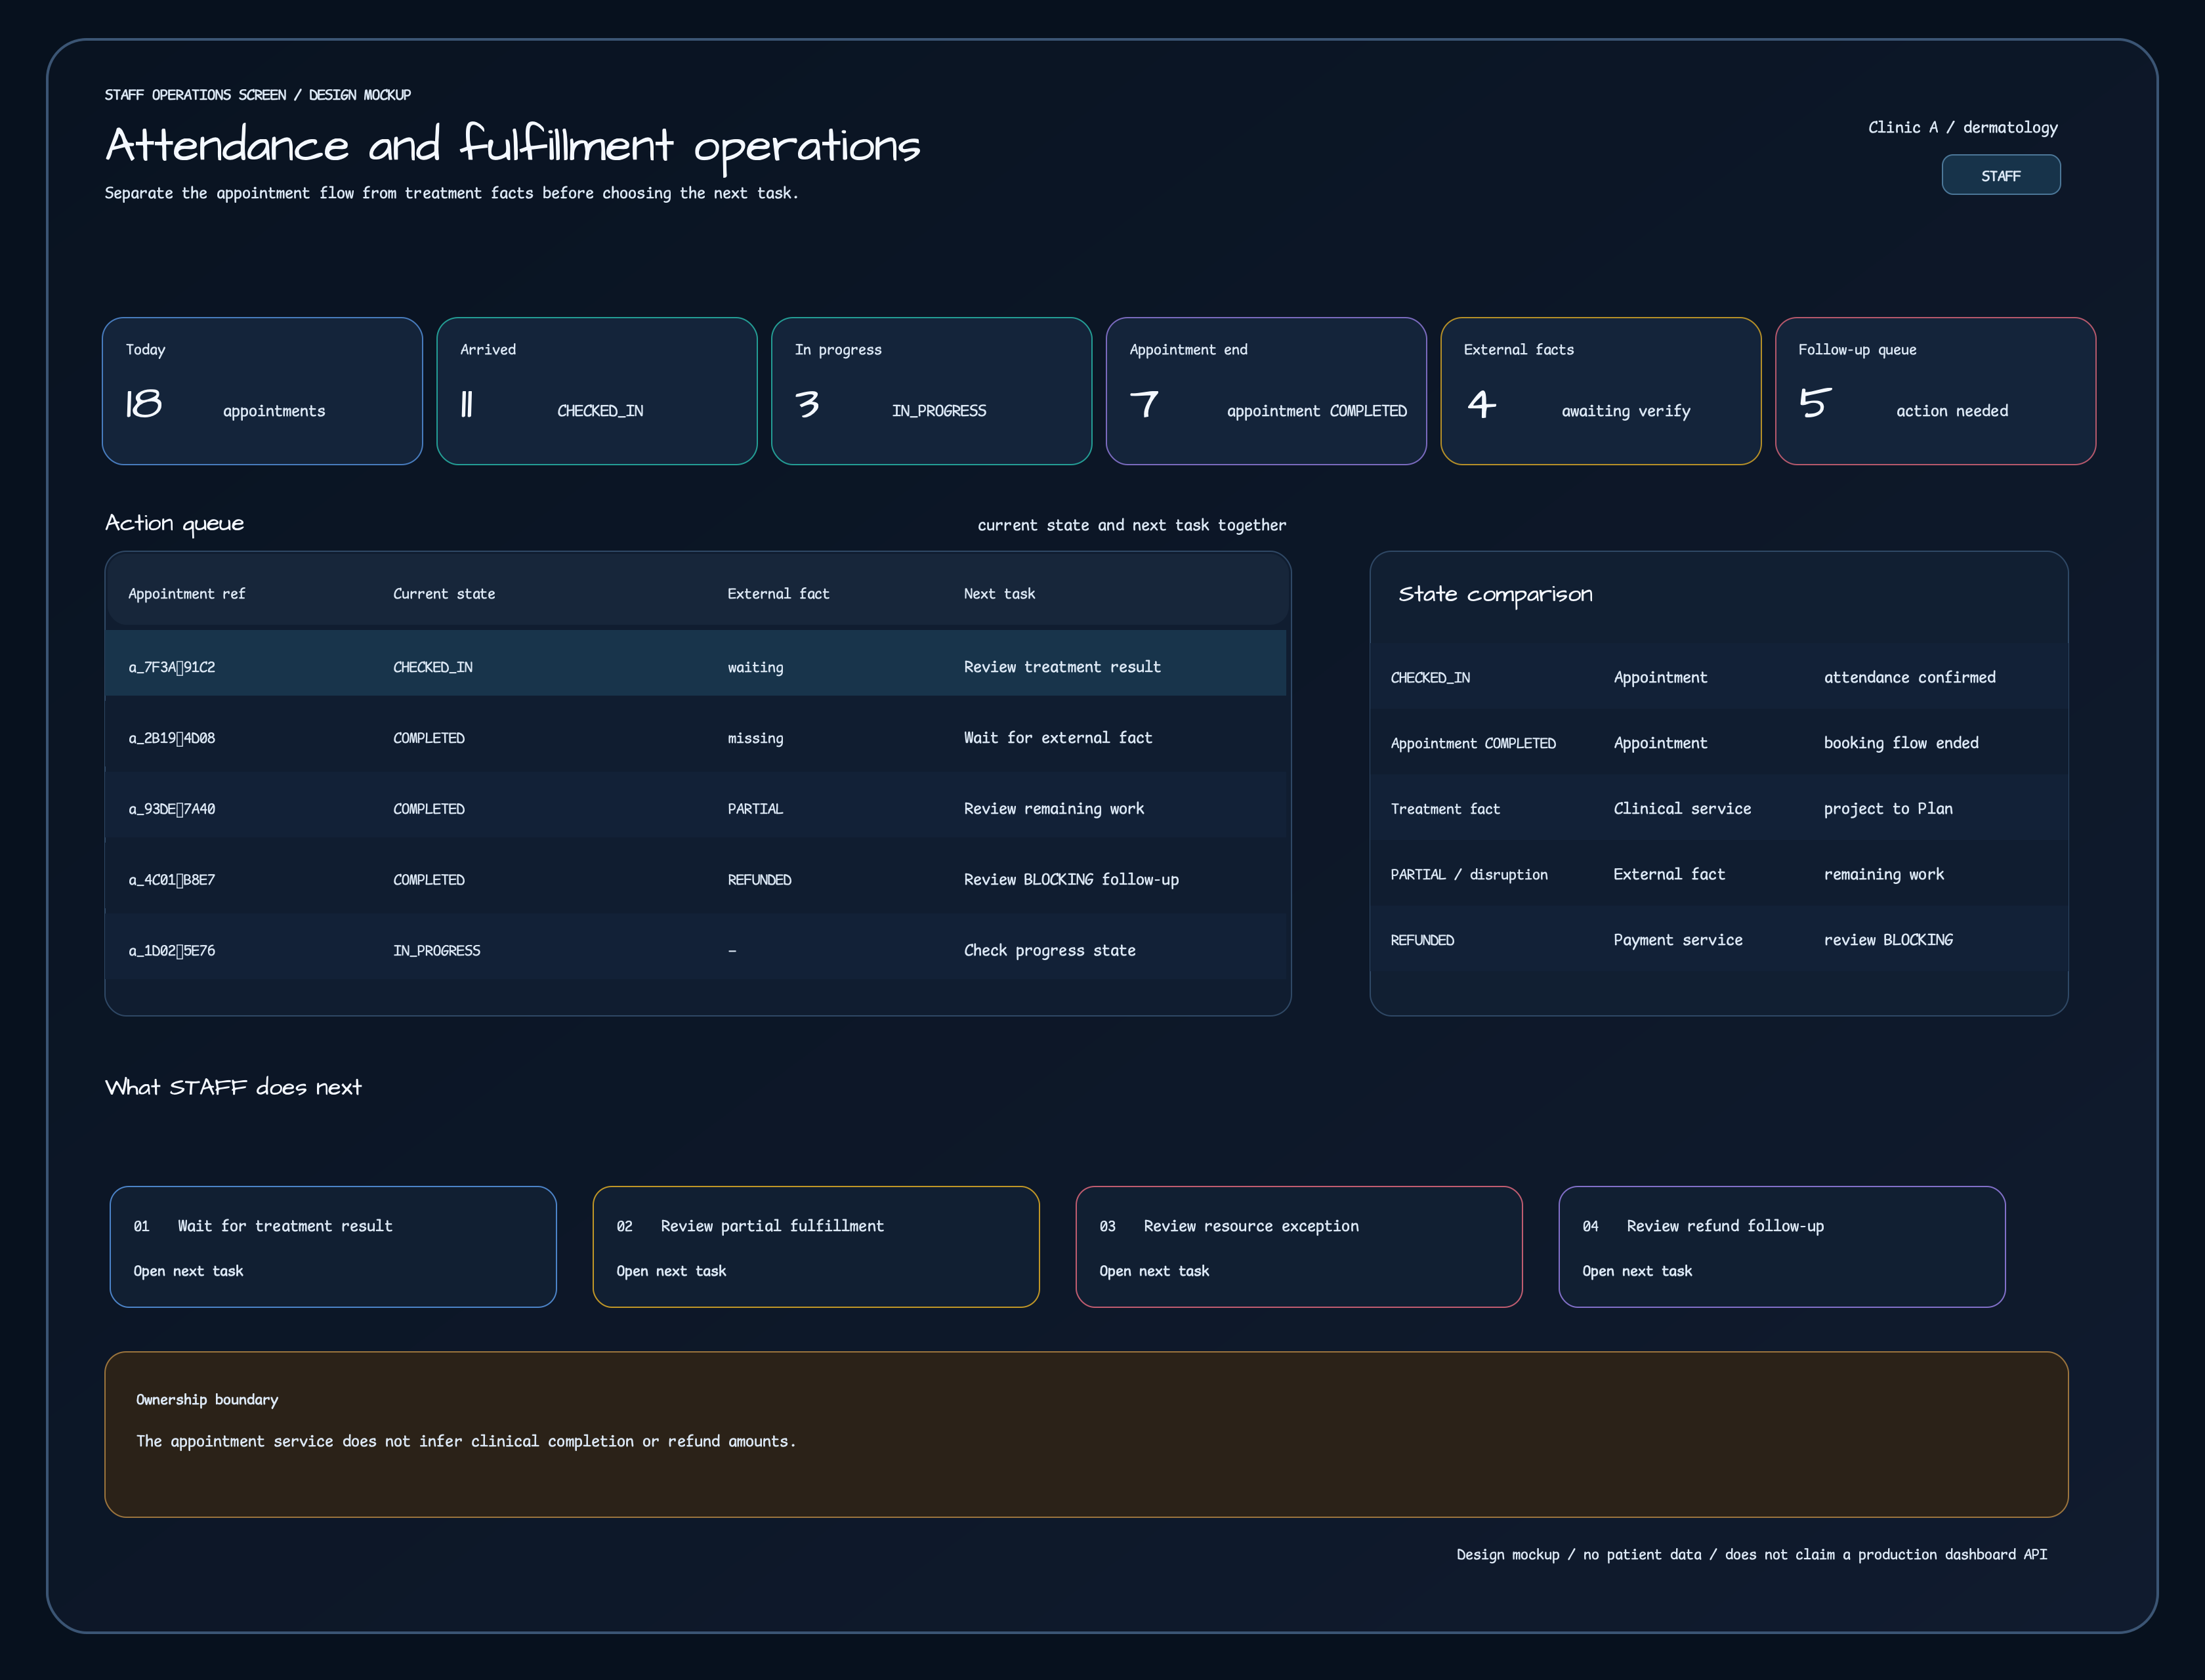The height and width of the screenshot is (1680, 2205).
Task: Select the External fact column header
Action: point(778,594)
